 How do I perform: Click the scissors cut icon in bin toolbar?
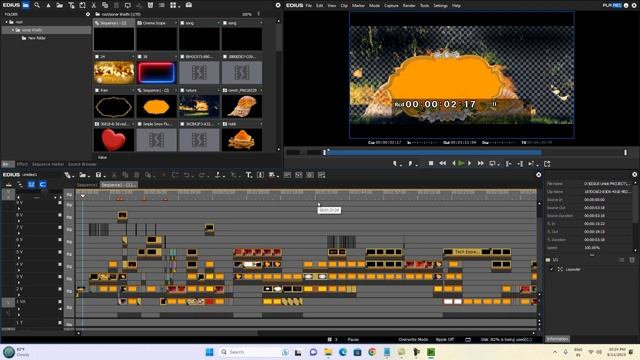click(x=93, y=5)
